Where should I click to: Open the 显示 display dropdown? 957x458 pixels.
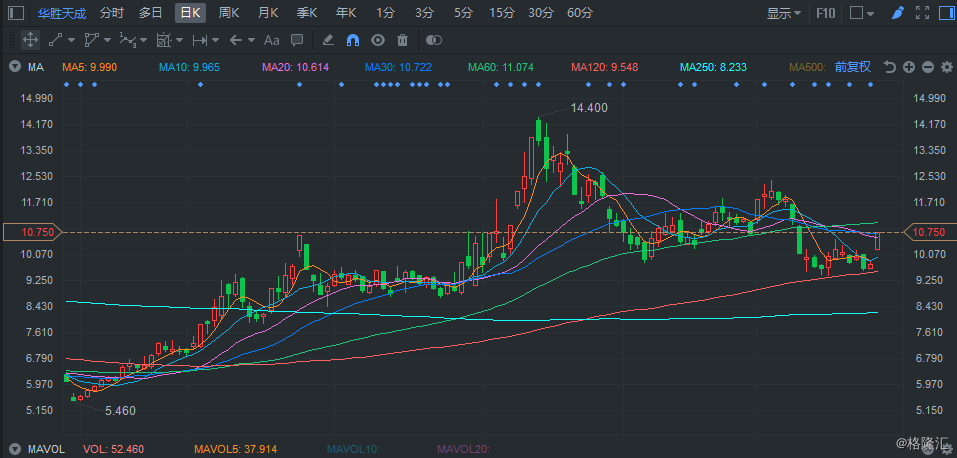click(784, 13)
